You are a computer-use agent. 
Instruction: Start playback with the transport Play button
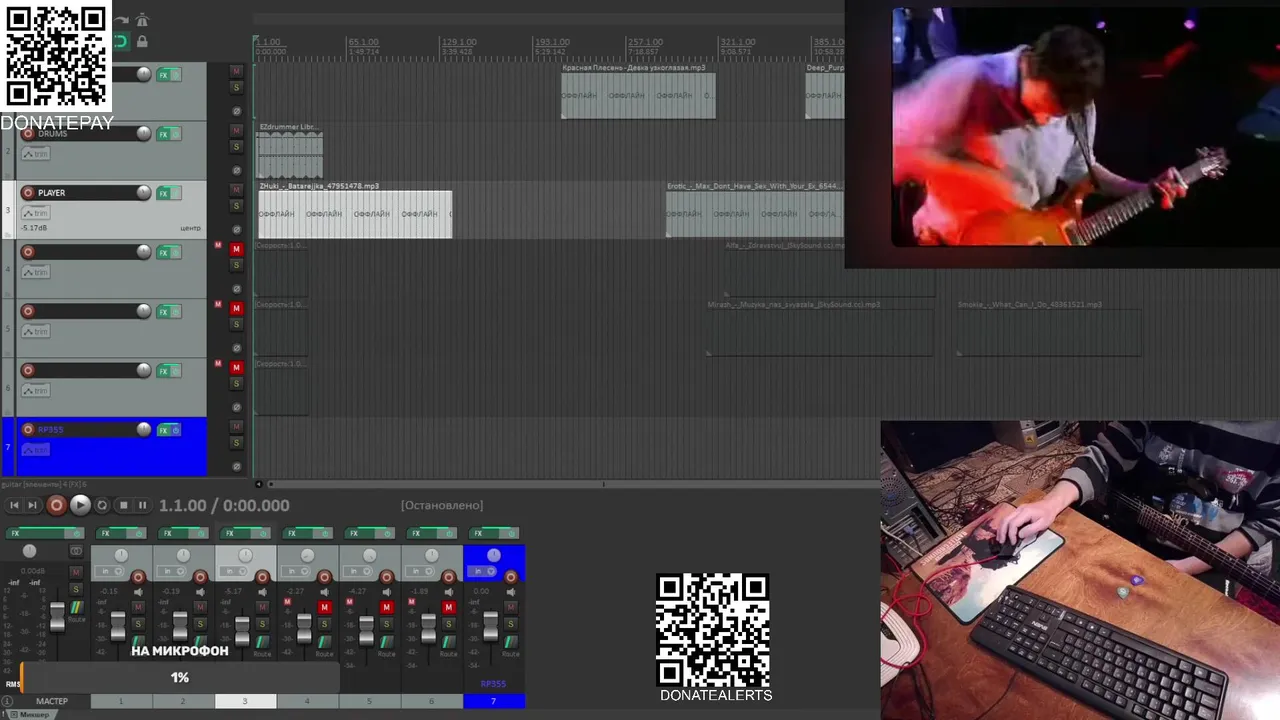(x=80, y=506)
